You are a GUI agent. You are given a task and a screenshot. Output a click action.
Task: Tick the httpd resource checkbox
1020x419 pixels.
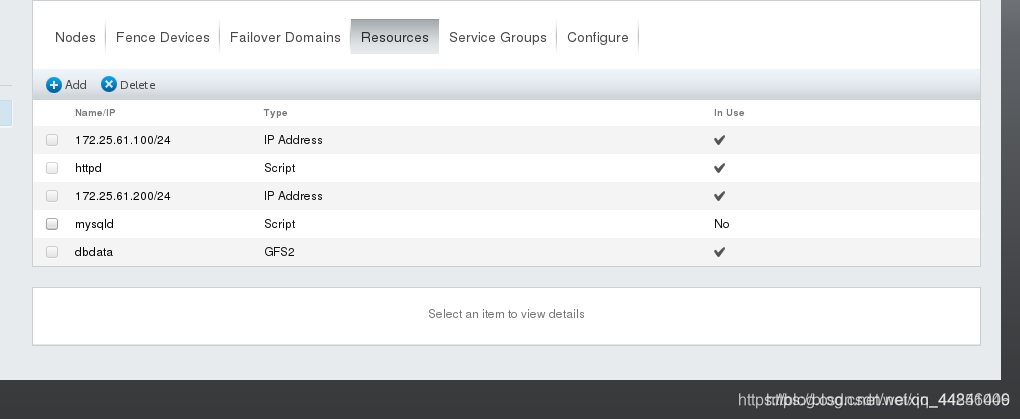52,168
